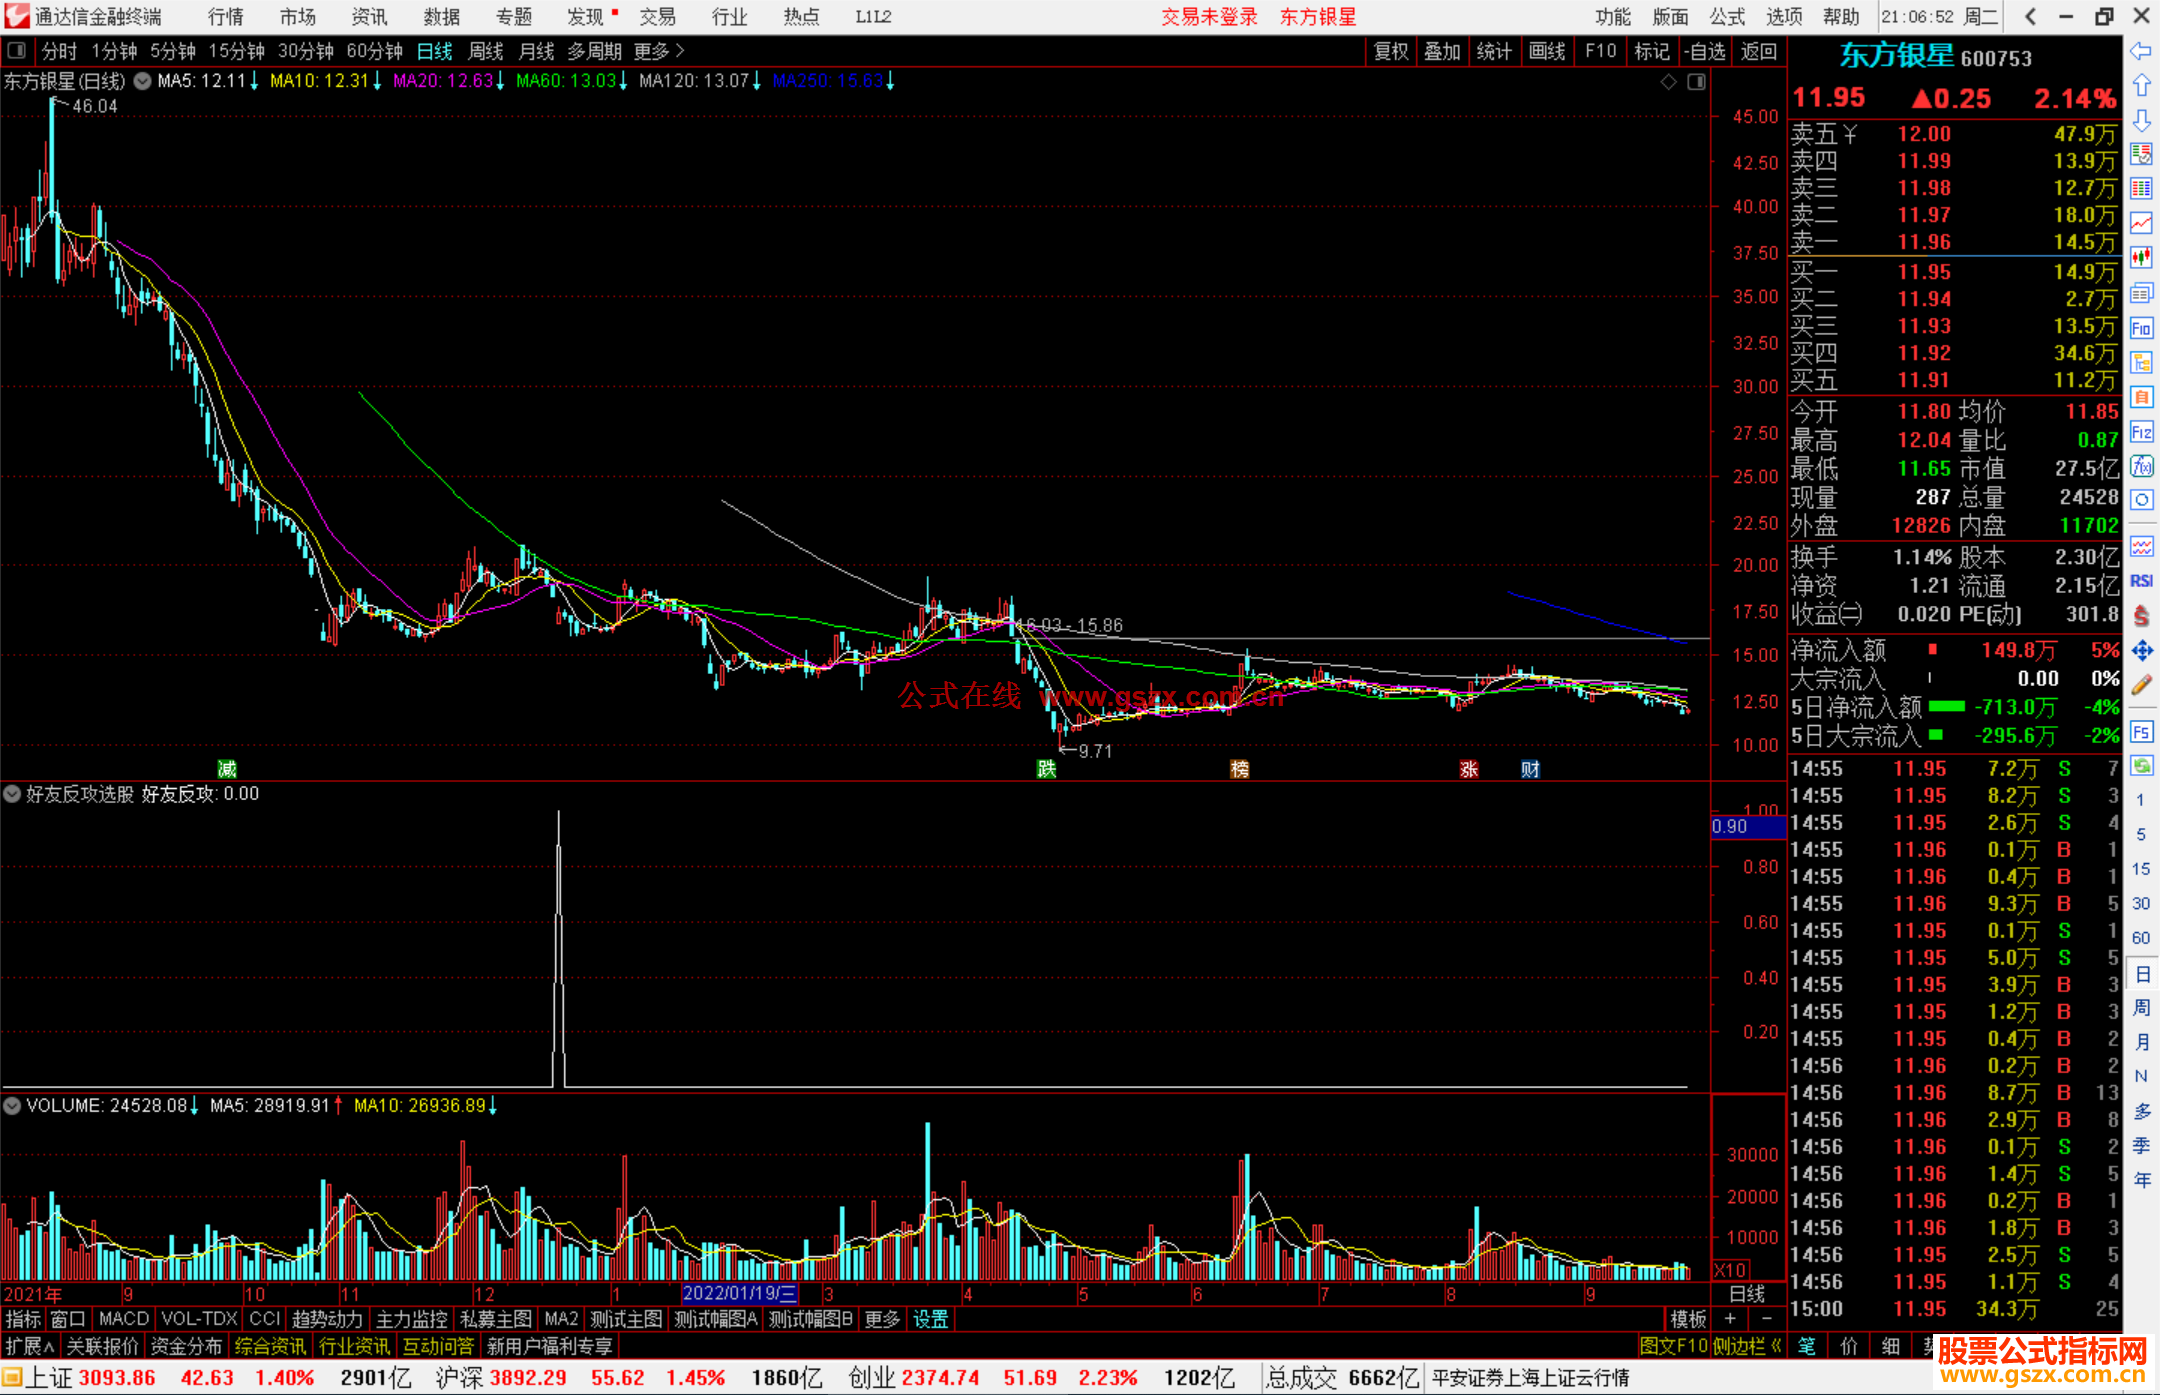Open the F10 company info sidebar icon
The image size is (2160, 1395).
(x=2141, y=328)
